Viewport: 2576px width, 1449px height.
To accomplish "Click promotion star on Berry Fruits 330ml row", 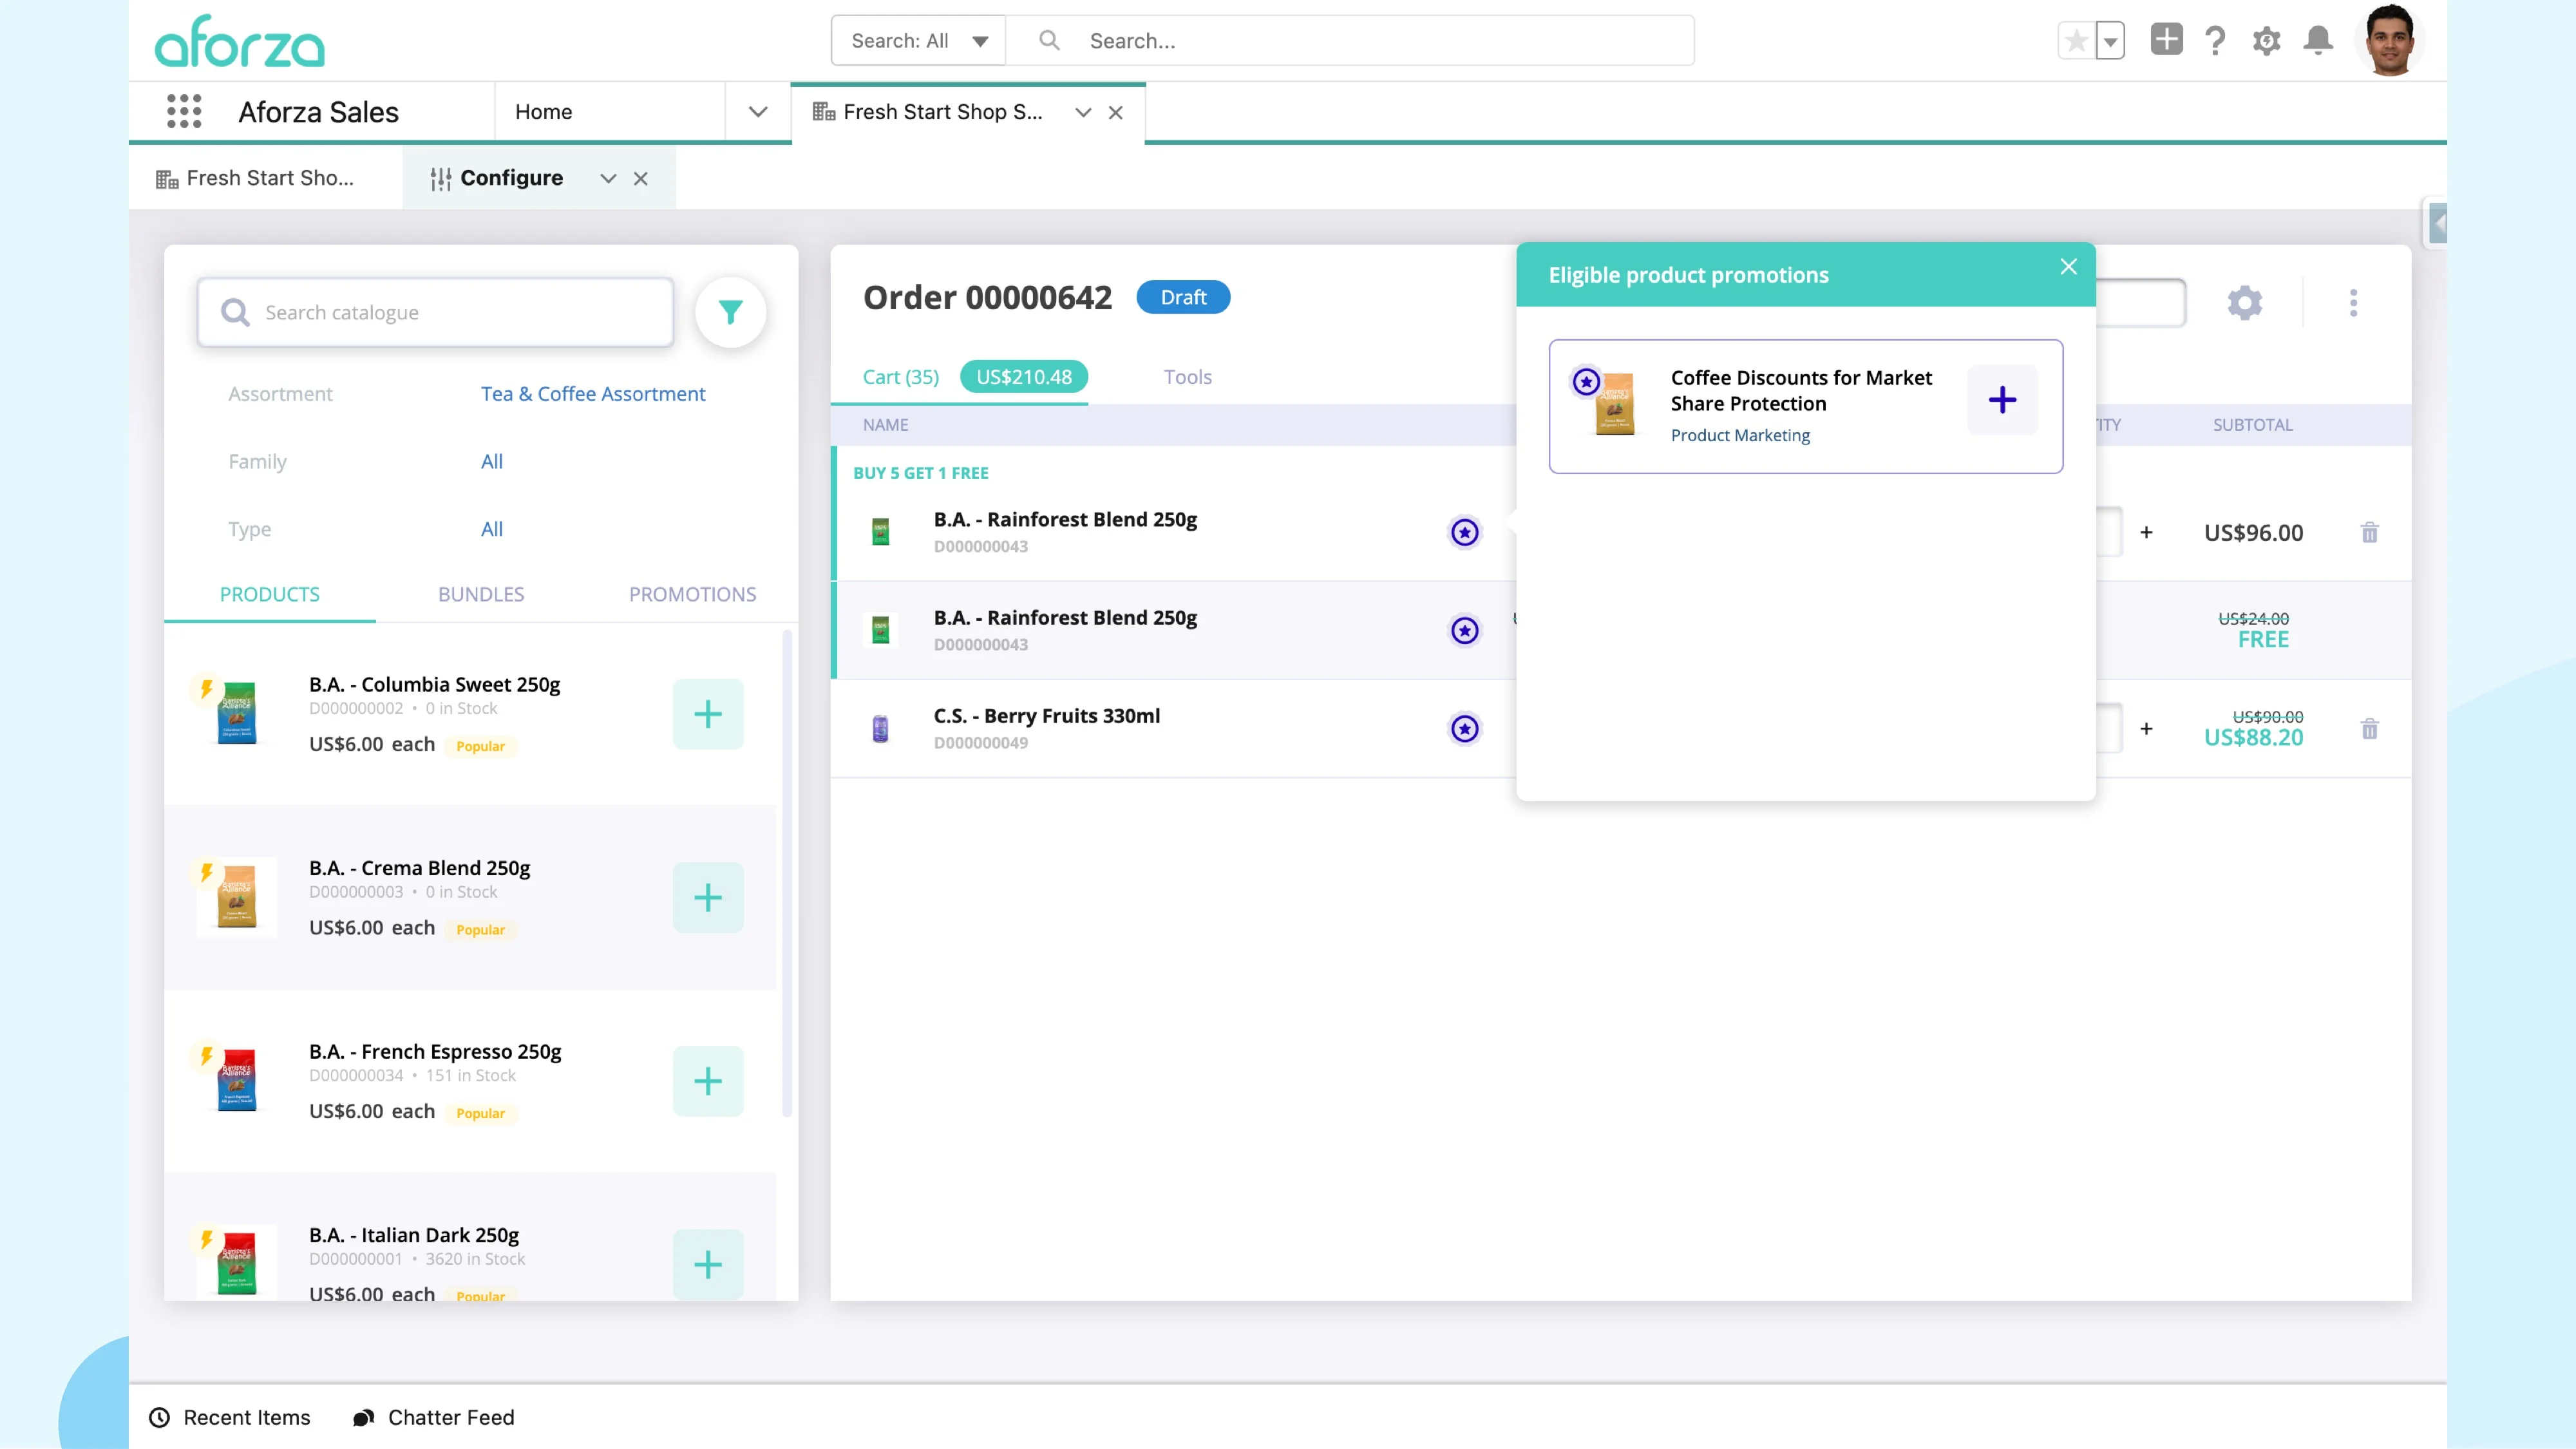I will (x=1465, y=729).
